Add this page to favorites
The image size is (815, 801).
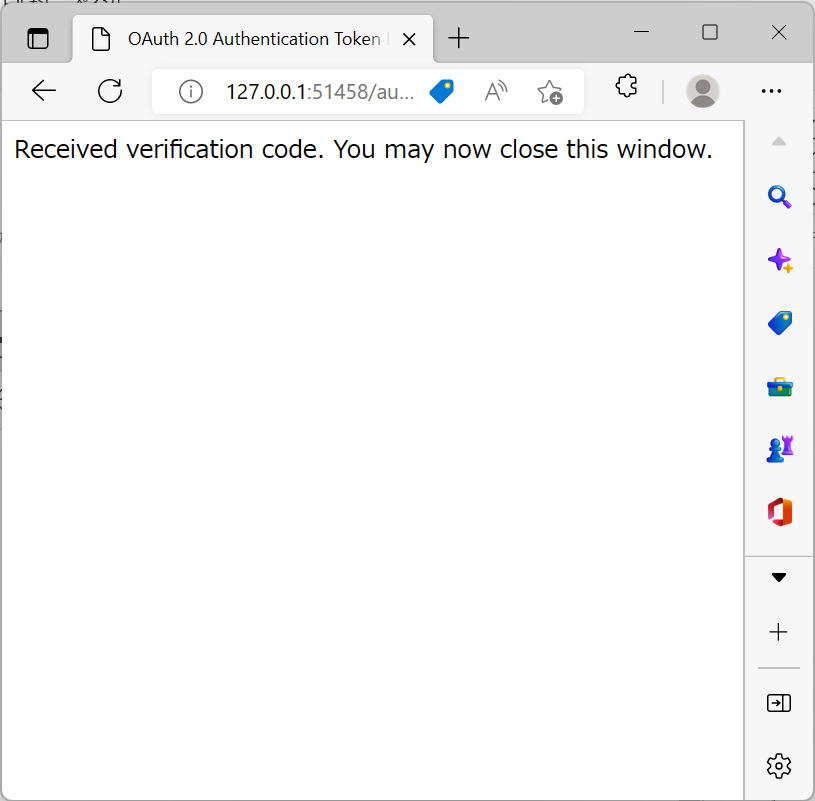549,92
